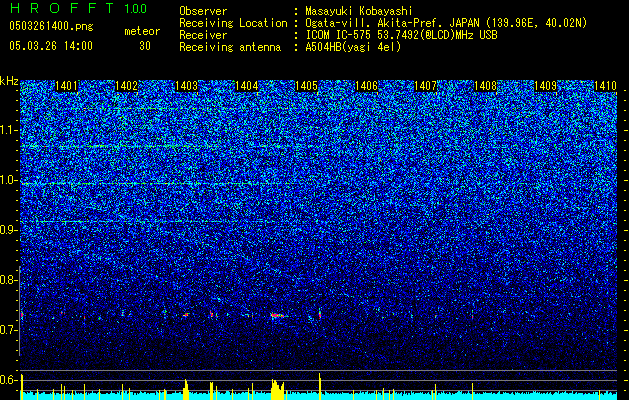
Task: Click the ICOM IC-575 receiver text
Action: [x=401, y=35]
